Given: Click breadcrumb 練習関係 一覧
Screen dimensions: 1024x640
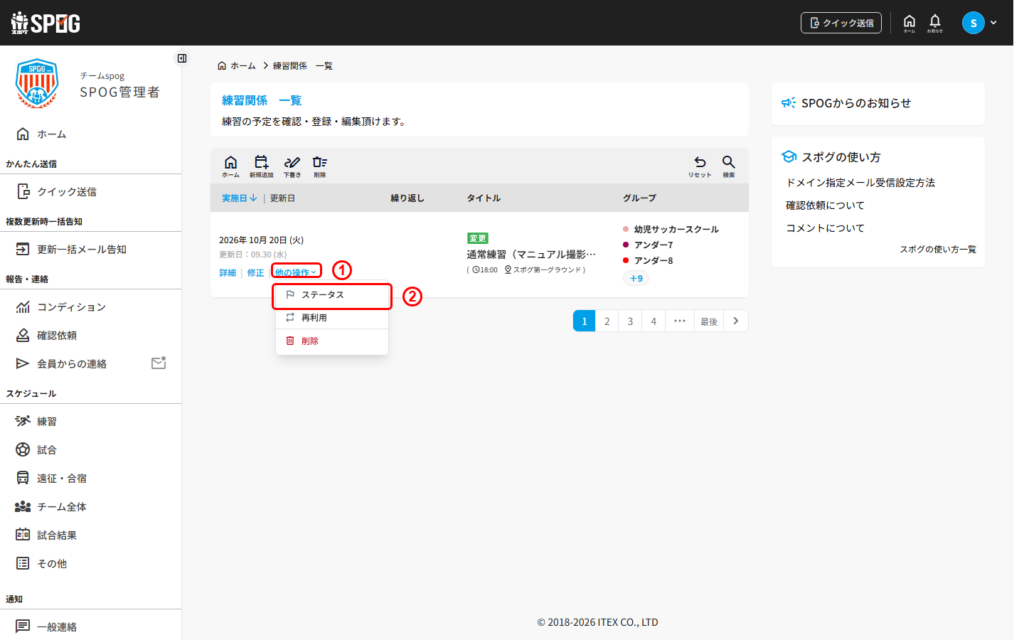Looking at the screenshot, I should pyautogui.click(x=302, y=65).
